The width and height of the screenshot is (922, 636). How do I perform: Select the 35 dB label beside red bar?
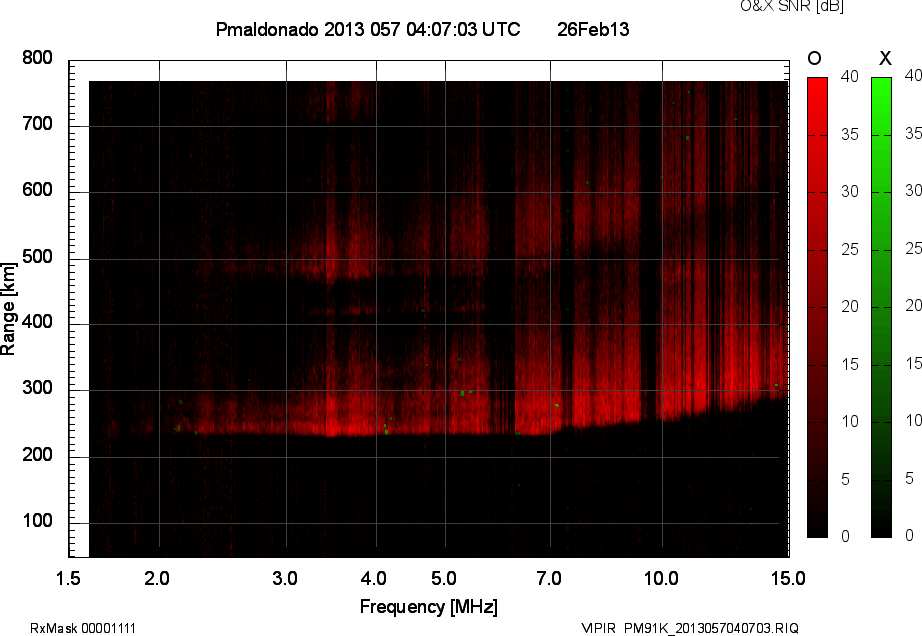[850, 135]
